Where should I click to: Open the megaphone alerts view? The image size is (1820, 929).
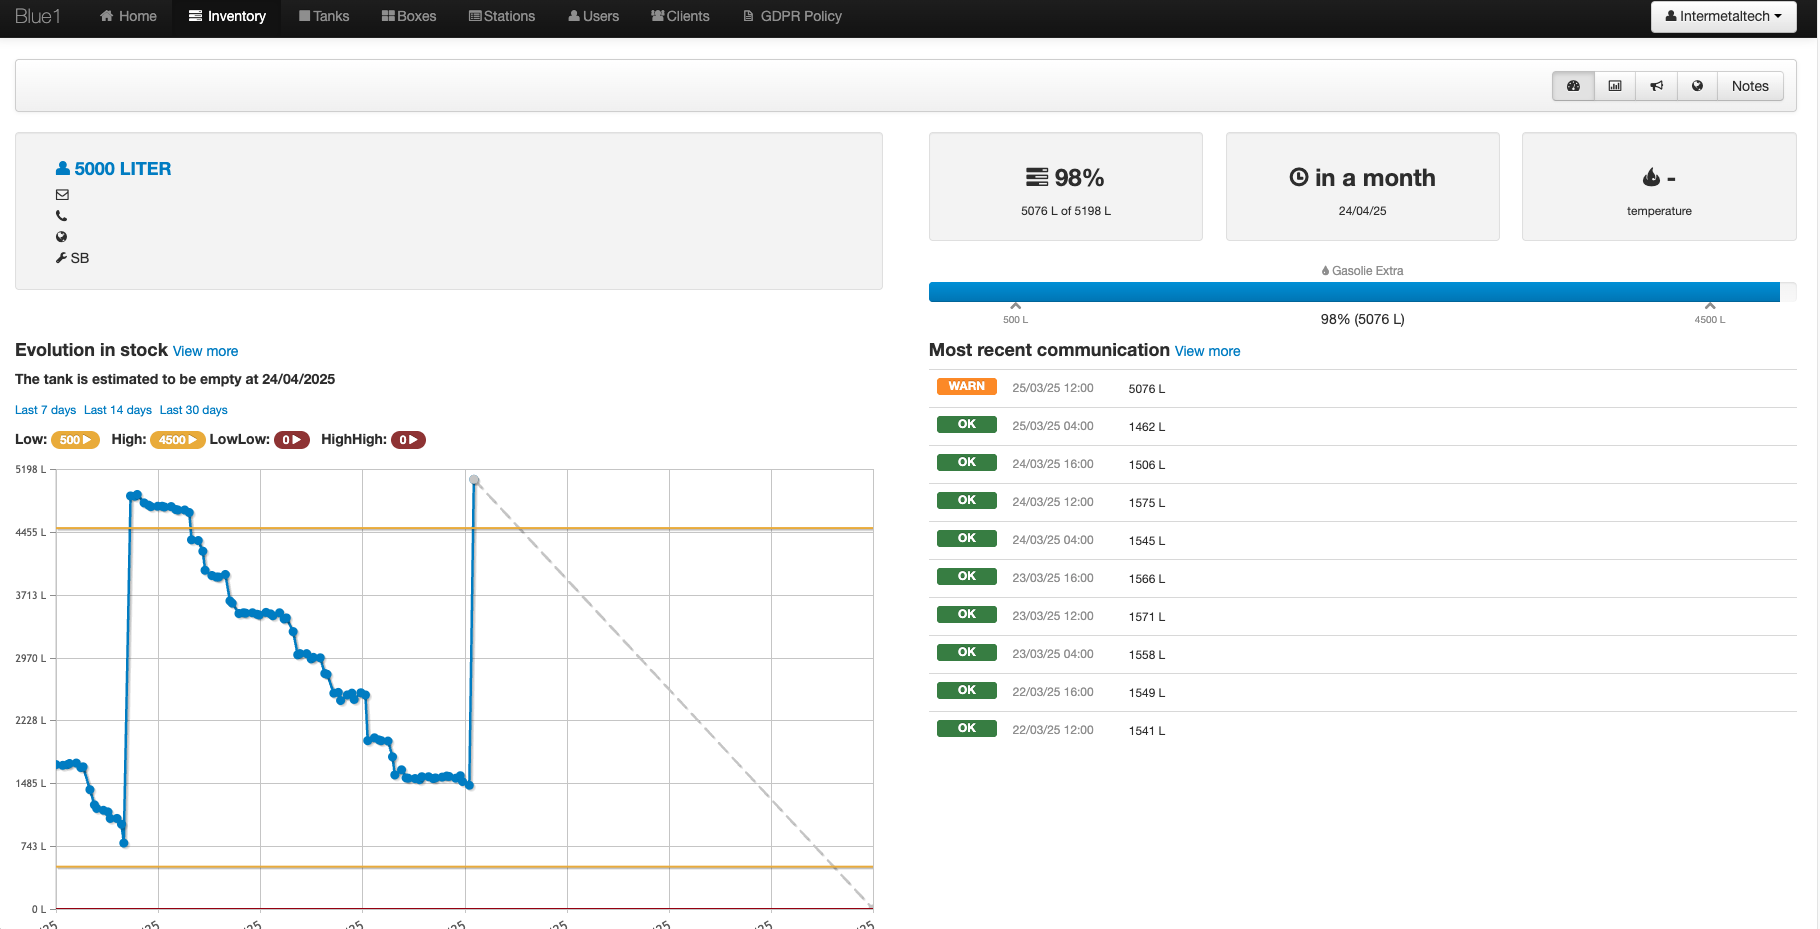pyautogui.click(x=1656, y=86)
